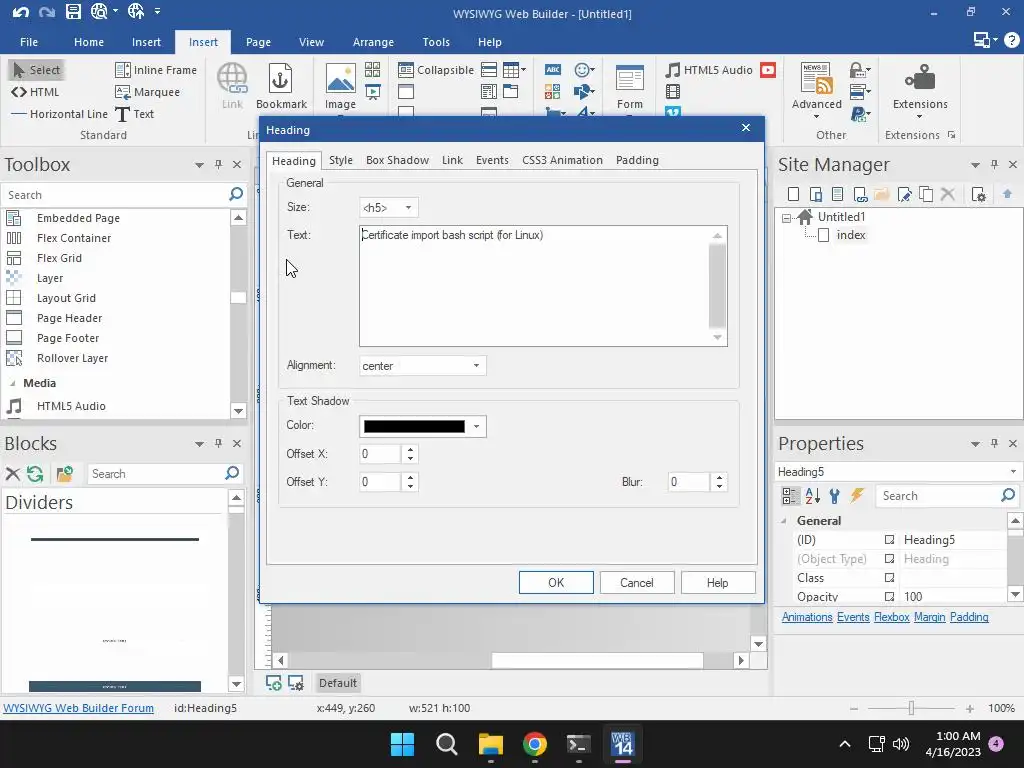Open the Link tab in Heading dialog
This screenshot has height=768, width=1024.
452,160
